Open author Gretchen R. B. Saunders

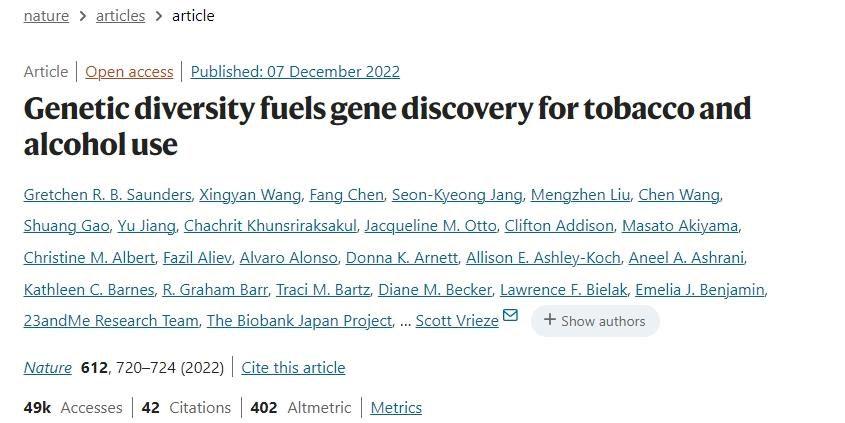[x=107, y=195]
